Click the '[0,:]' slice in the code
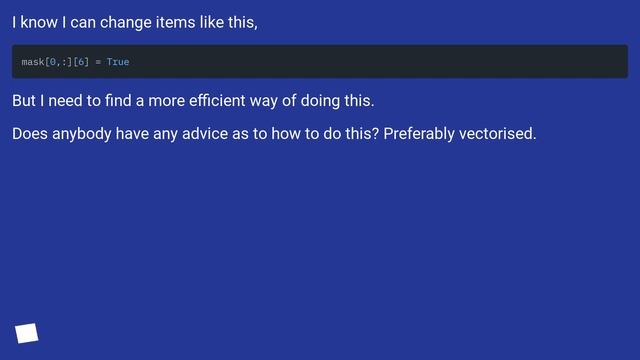 [58, 62]
